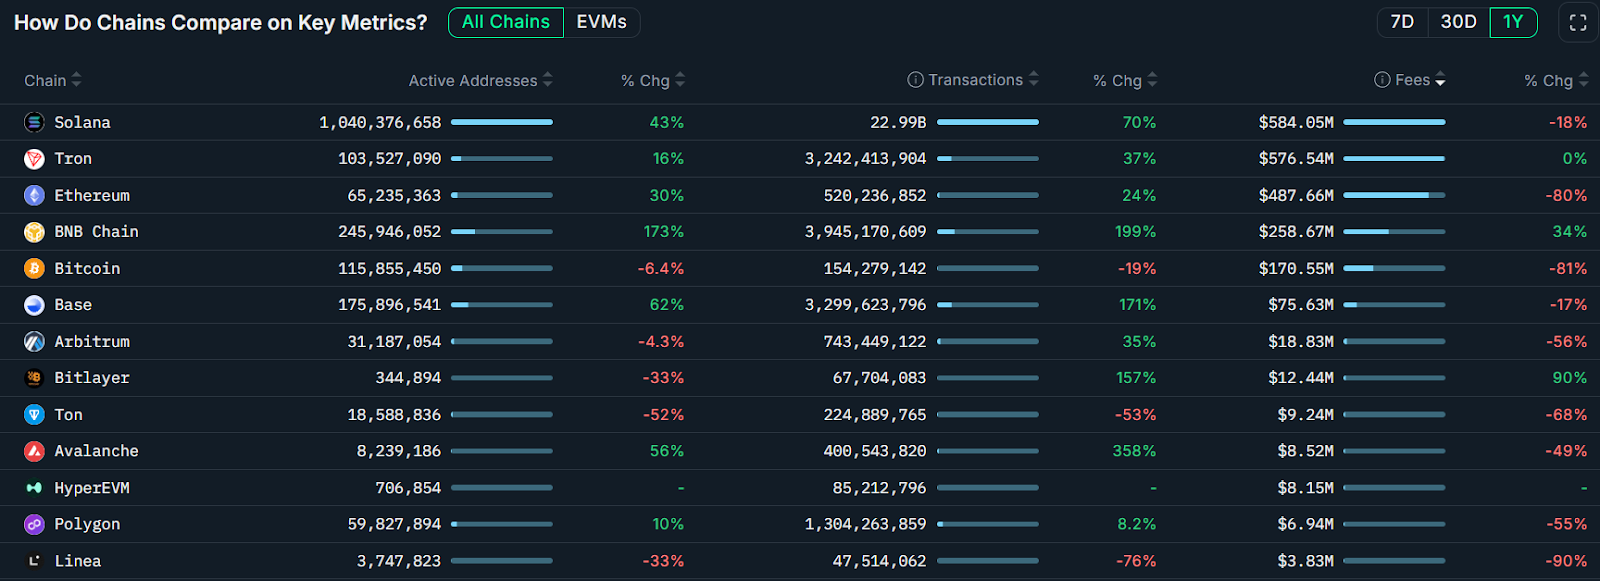
Task: Click the Bitcoin orange logo icon
Action: (34, 268)
